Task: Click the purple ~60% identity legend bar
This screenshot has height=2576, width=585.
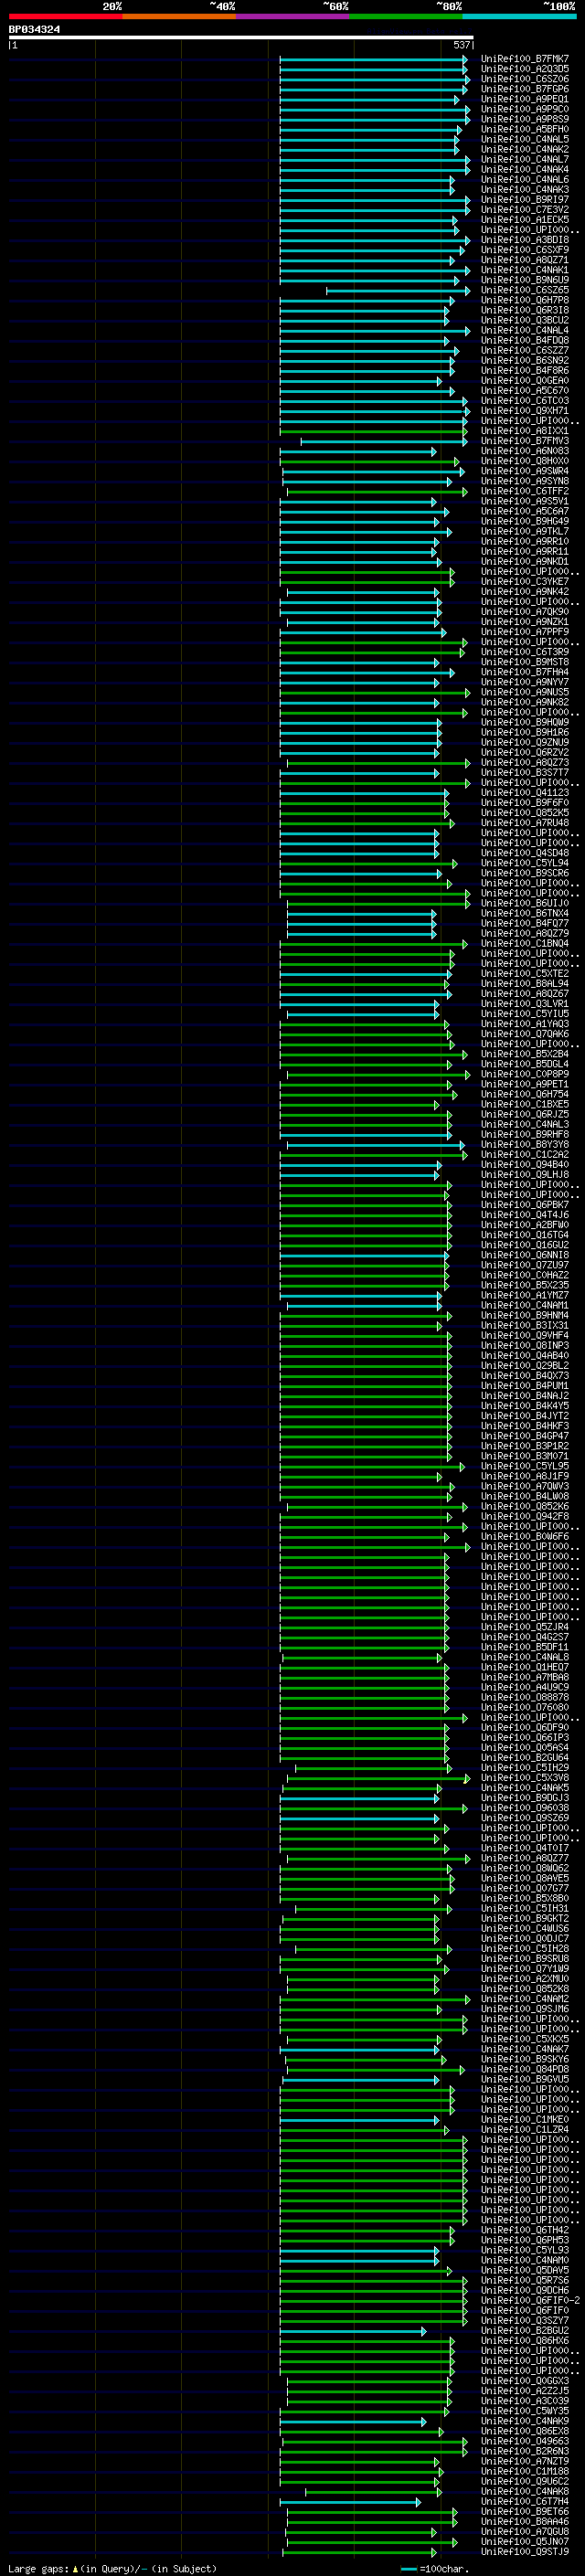Action: pyautogui.click(x=292, y=16)
